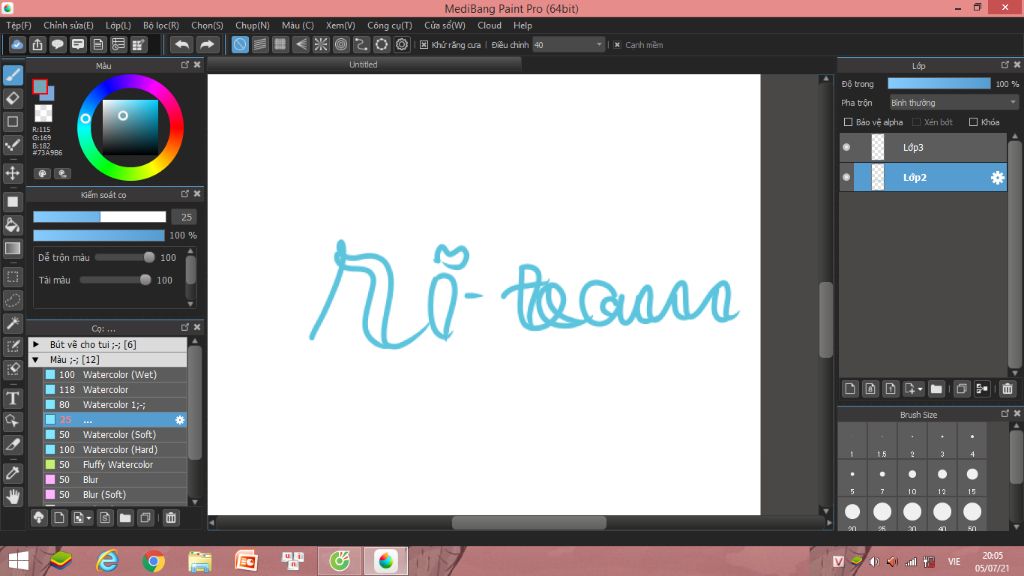This screenshot has width=1024, height=576.
Task: Toggle visibility of Lớp3 layer
Action: click(847, 148)
